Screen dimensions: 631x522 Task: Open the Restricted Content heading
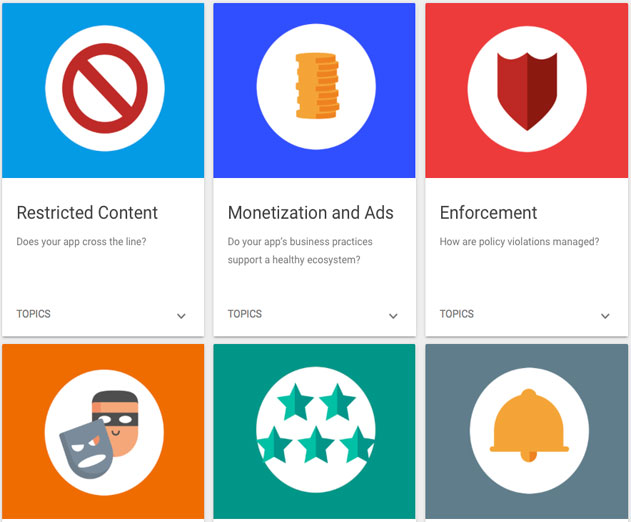tap(87, 213)
